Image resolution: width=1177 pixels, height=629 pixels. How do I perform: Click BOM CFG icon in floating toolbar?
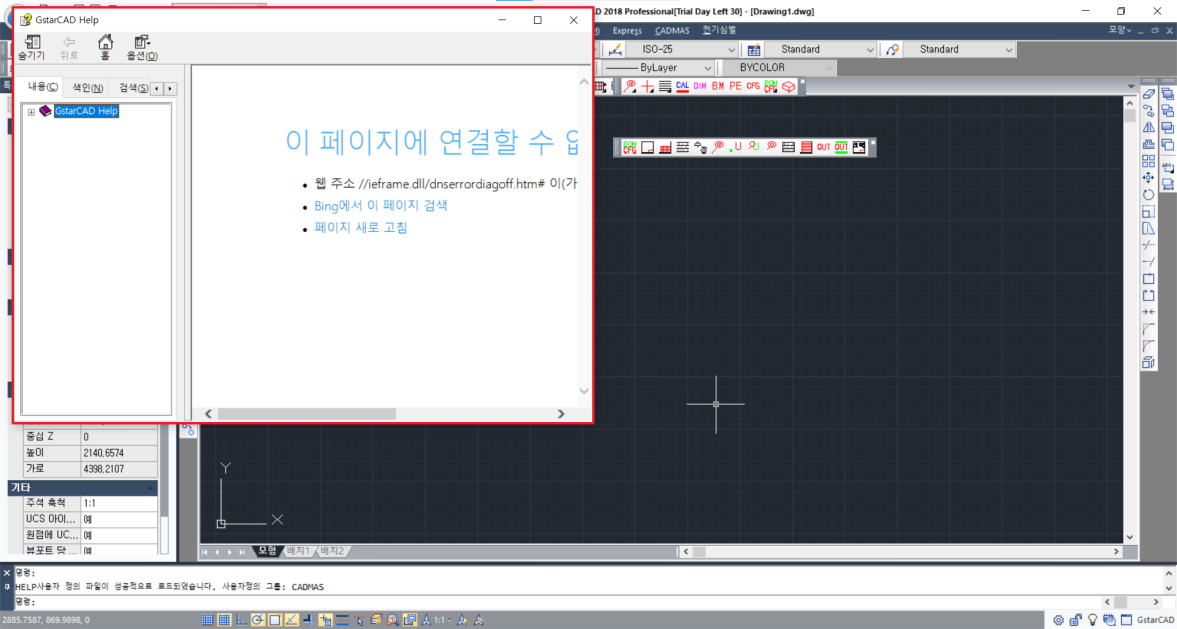[630, 147]
